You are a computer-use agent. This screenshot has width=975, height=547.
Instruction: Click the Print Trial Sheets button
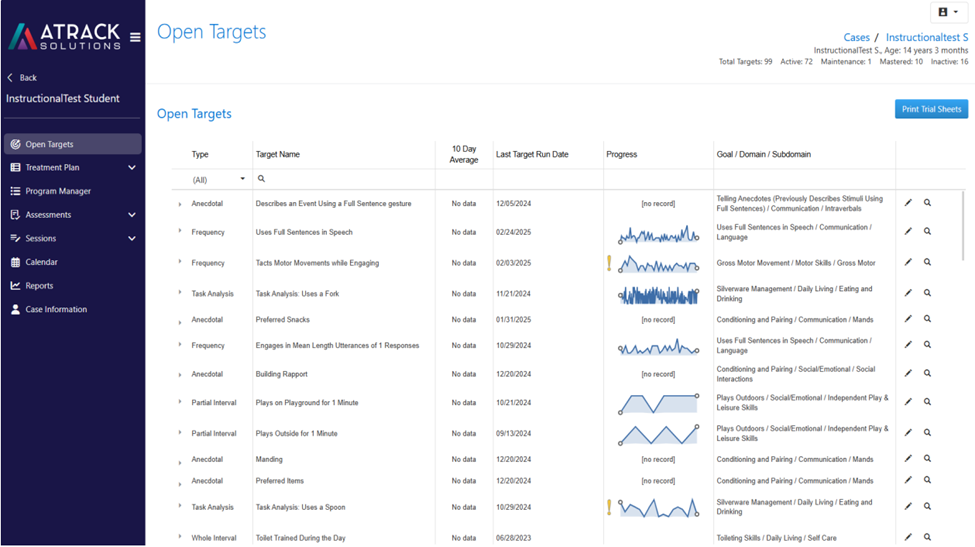(931, 109)
